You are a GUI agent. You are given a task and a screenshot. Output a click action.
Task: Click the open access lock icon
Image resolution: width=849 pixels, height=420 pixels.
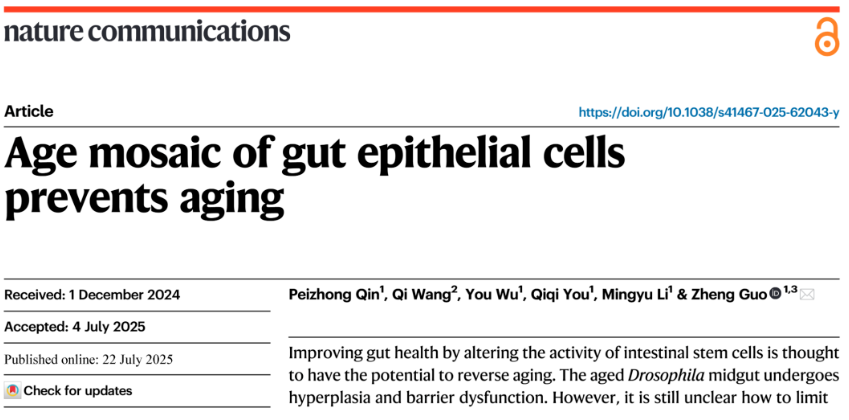coord(826,38)
